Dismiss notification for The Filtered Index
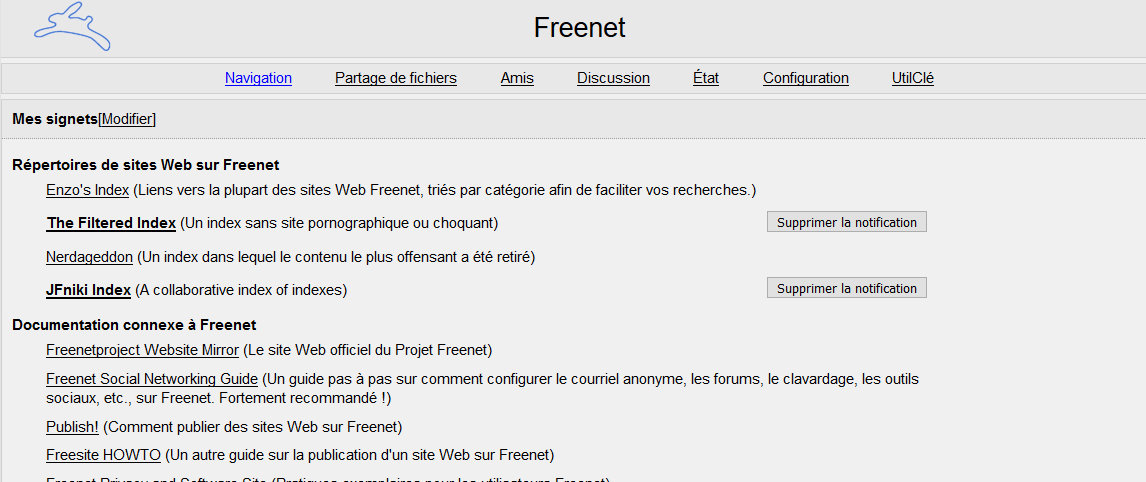This screenshot has height=482, width=1146. 847,222
